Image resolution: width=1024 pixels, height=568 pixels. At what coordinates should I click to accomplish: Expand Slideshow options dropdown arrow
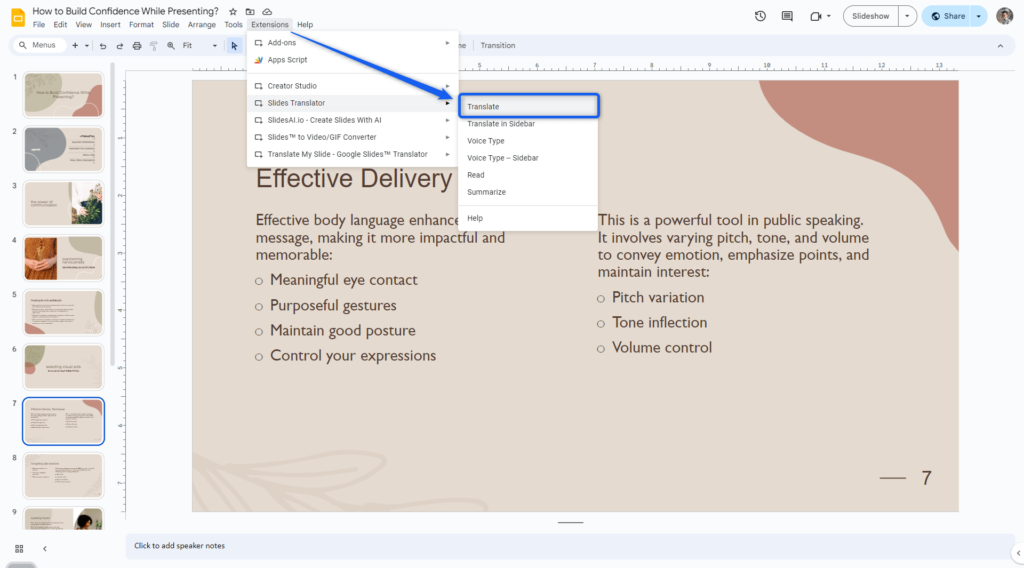tap(906, 16)
